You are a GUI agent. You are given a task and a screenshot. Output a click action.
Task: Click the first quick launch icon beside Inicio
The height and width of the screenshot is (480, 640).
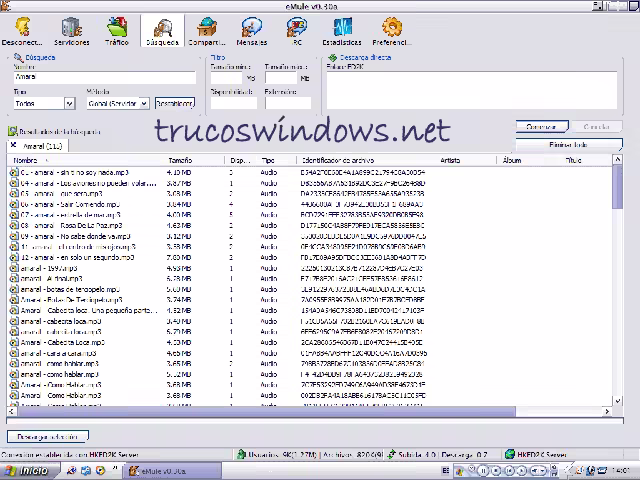click(71, 471)
